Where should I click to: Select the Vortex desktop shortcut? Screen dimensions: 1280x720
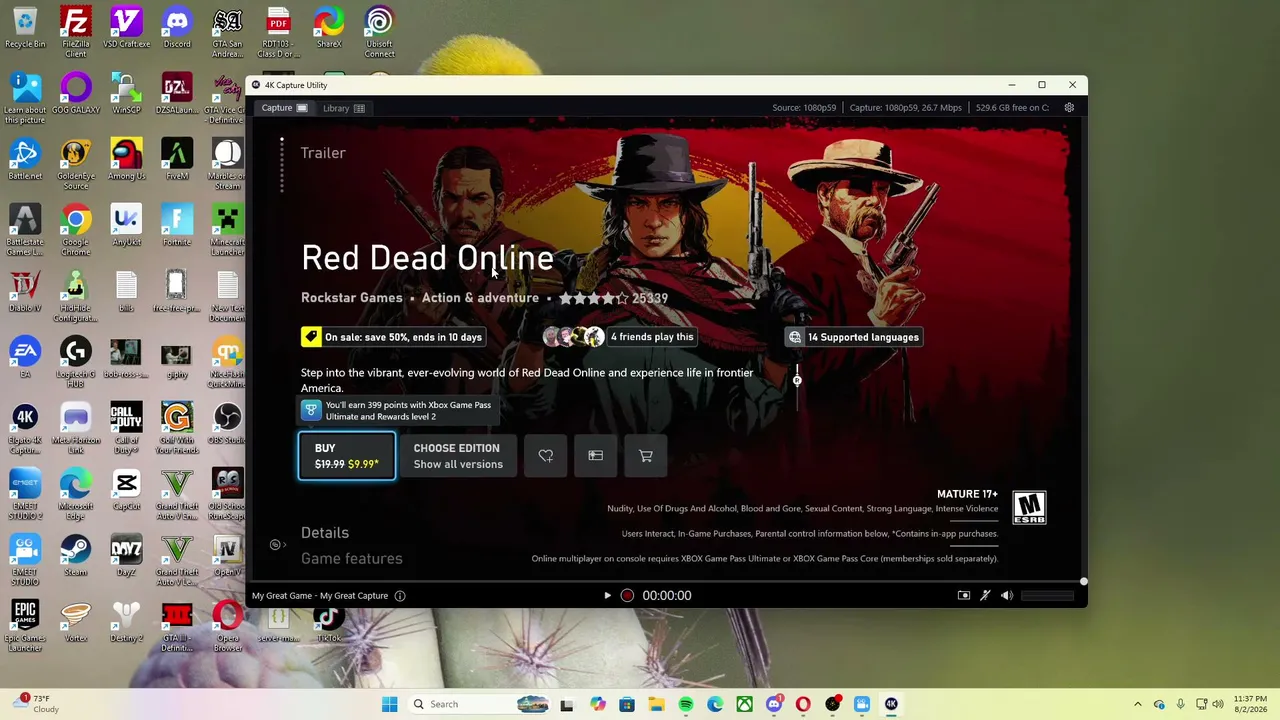76,622
